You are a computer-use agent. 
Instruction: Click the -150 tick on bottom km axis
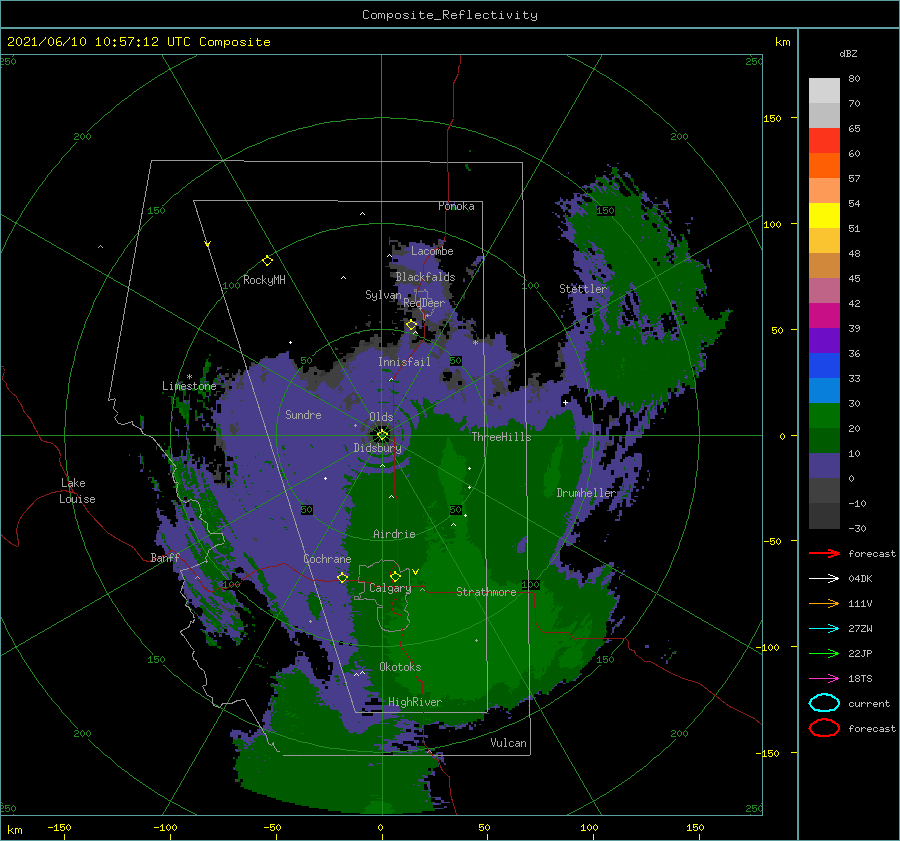[x=59, y=827]
